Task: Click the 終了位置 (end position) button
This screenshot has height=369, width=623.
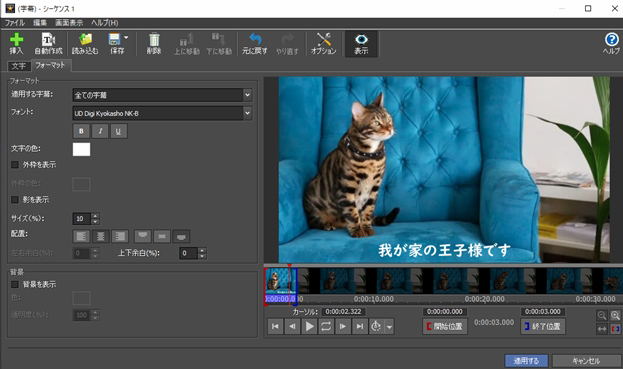Action: (x=543, y=326)
